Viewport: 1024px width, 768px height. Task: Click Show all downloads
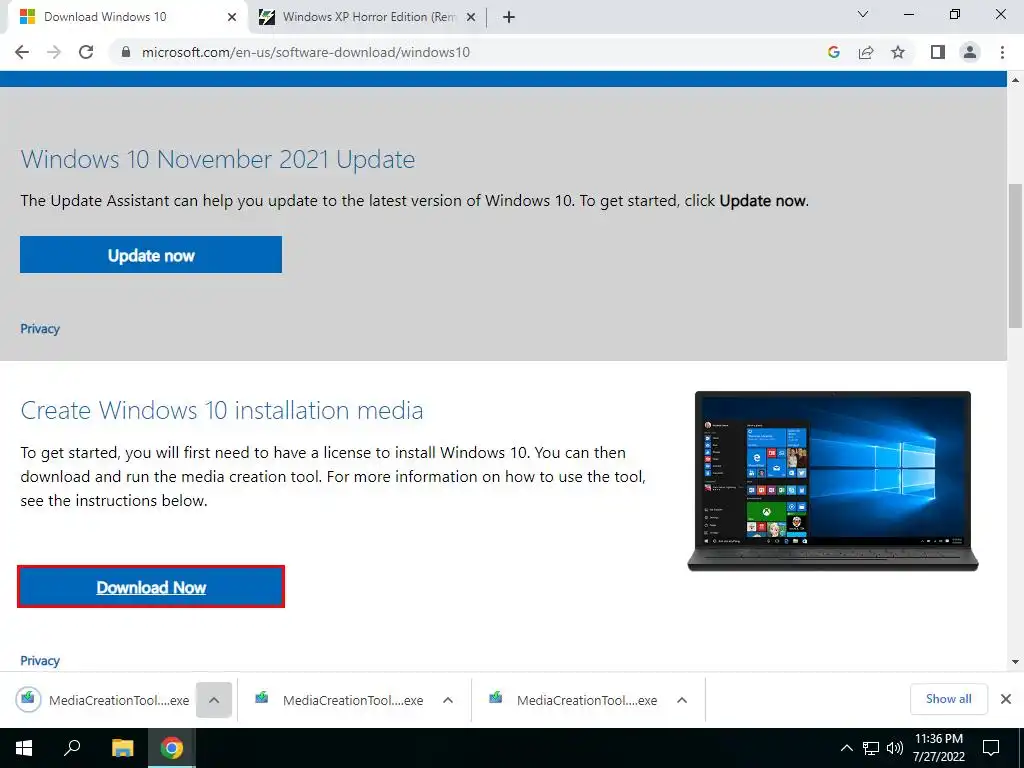pos(948,699)
